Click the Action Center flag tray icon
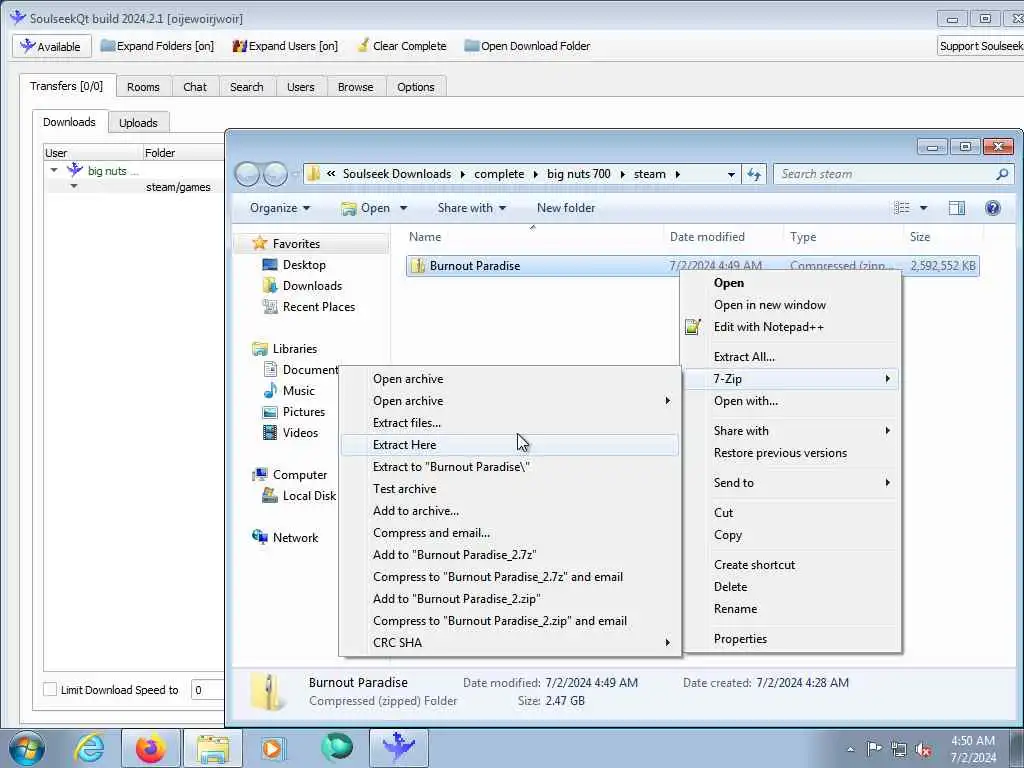The image size is (1024, 768). (874, 749)
